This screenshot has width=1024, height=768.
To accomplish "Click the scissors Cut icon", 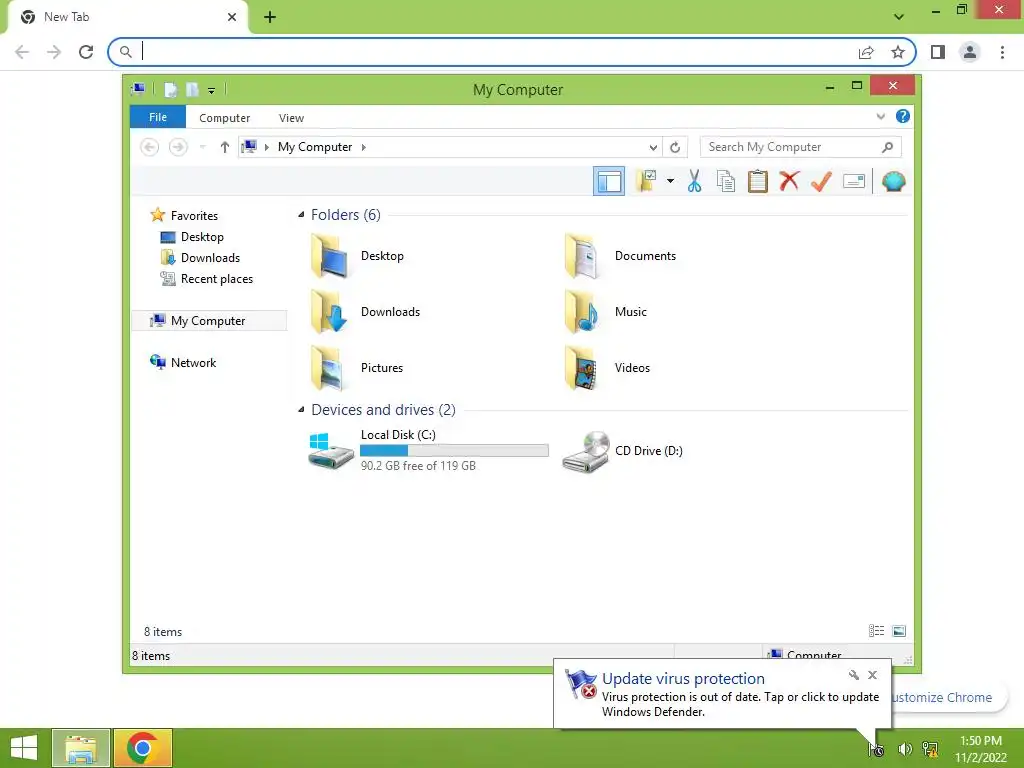I will click(x=694, y=181).
